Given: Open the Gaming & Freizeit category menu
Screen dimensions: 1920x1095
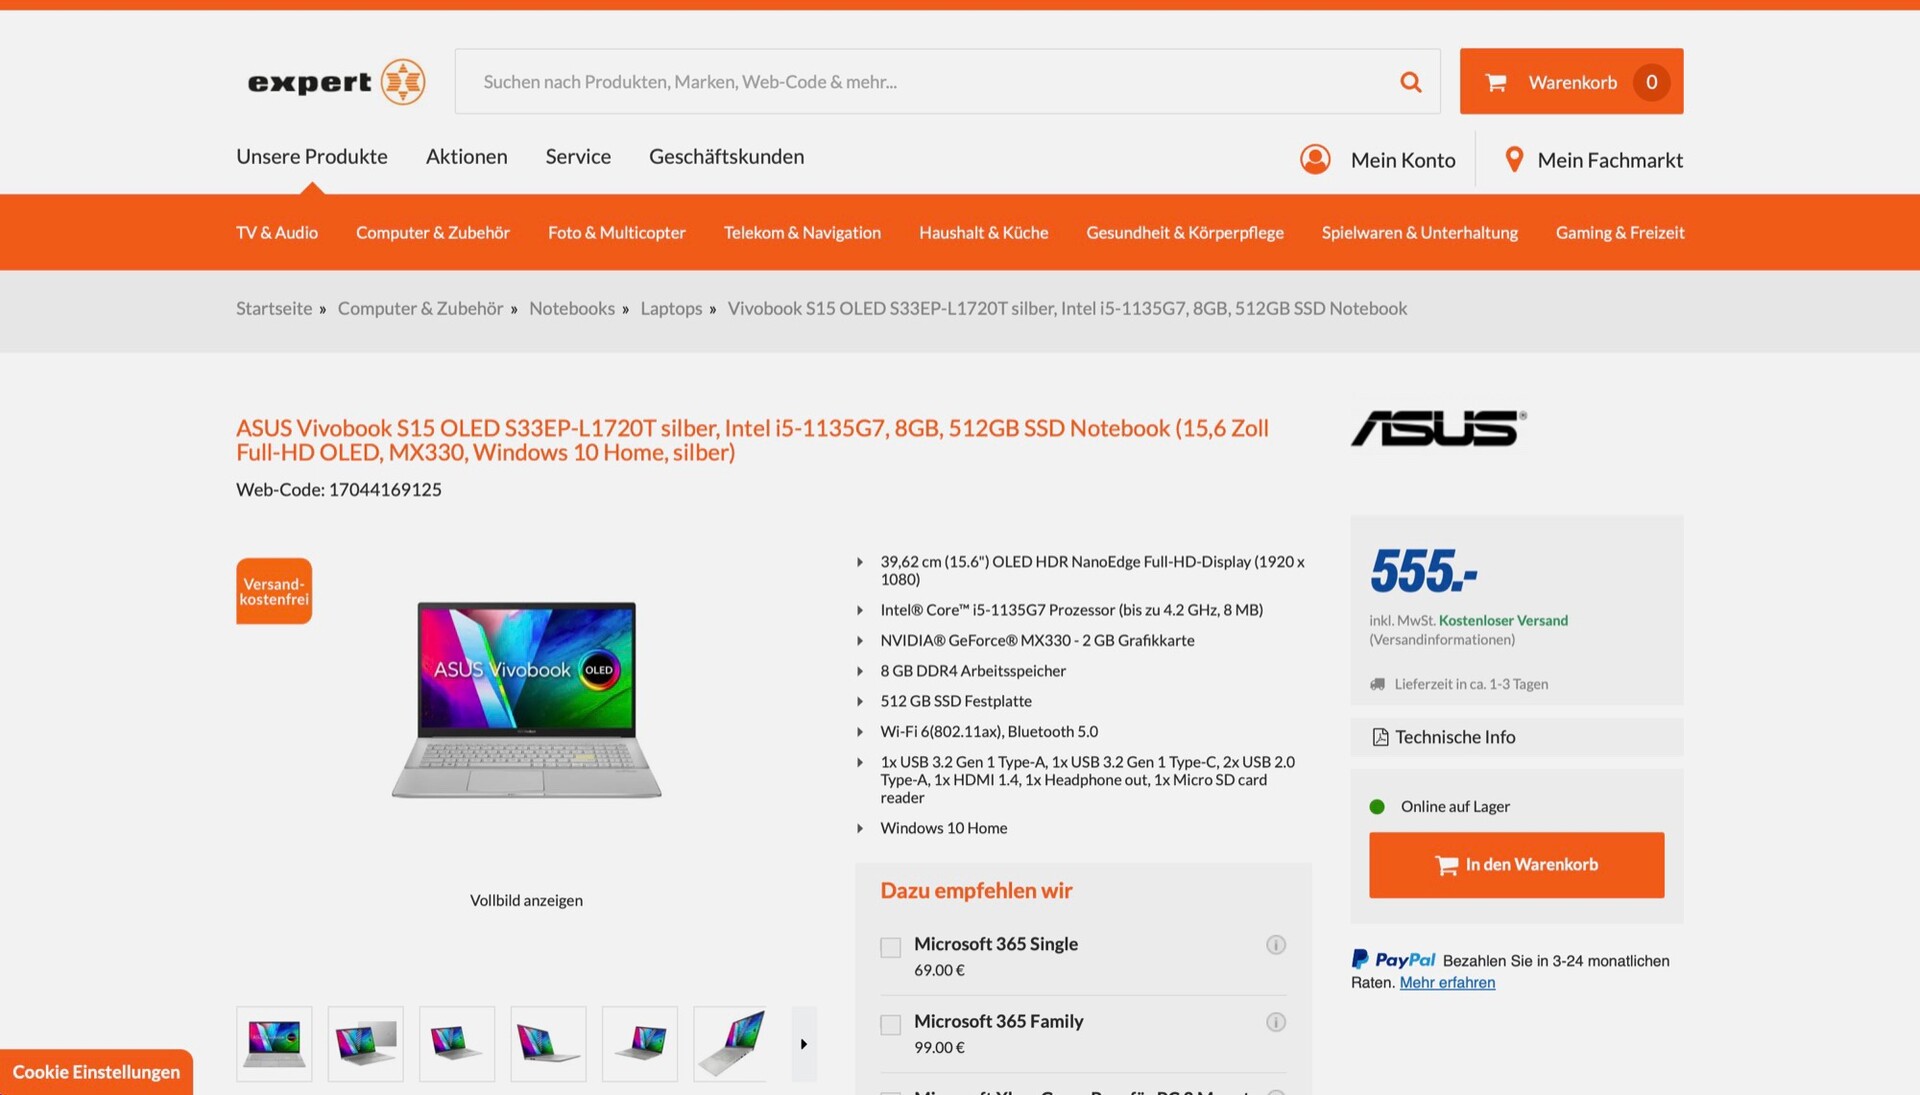Looking at the screenshot, I should (1620, 232).
